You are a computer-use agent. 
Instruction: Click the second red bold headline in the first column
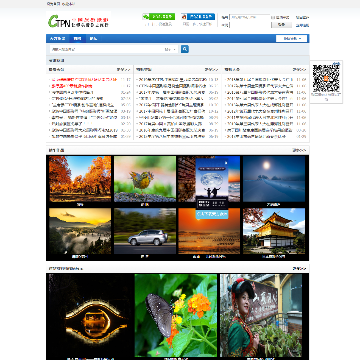tap(72, 86)
